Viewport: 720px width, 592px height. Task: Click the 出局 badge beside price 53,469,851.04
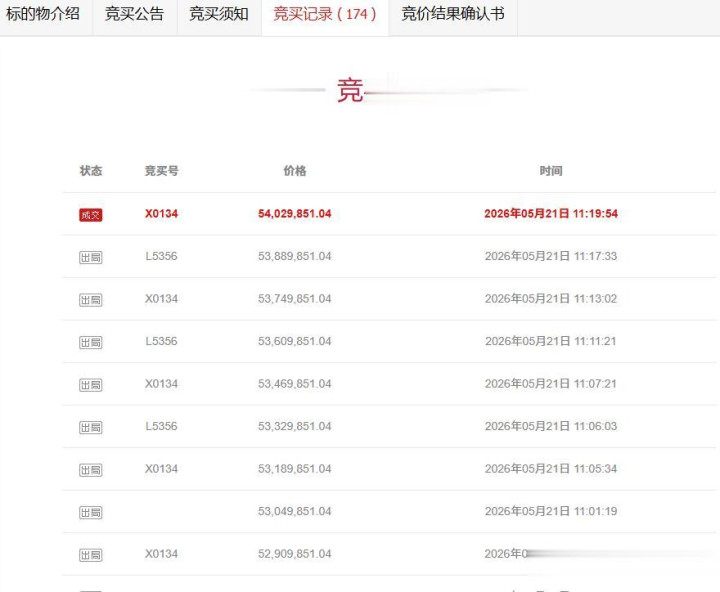pyautogui.click(x=90, y=385)
